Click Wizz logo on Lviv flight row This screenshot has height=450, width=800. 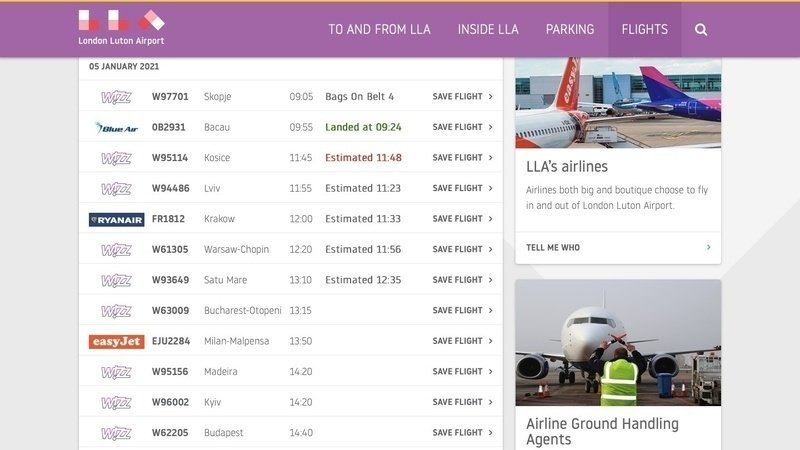pyautogui.click(x=116, y=189)
